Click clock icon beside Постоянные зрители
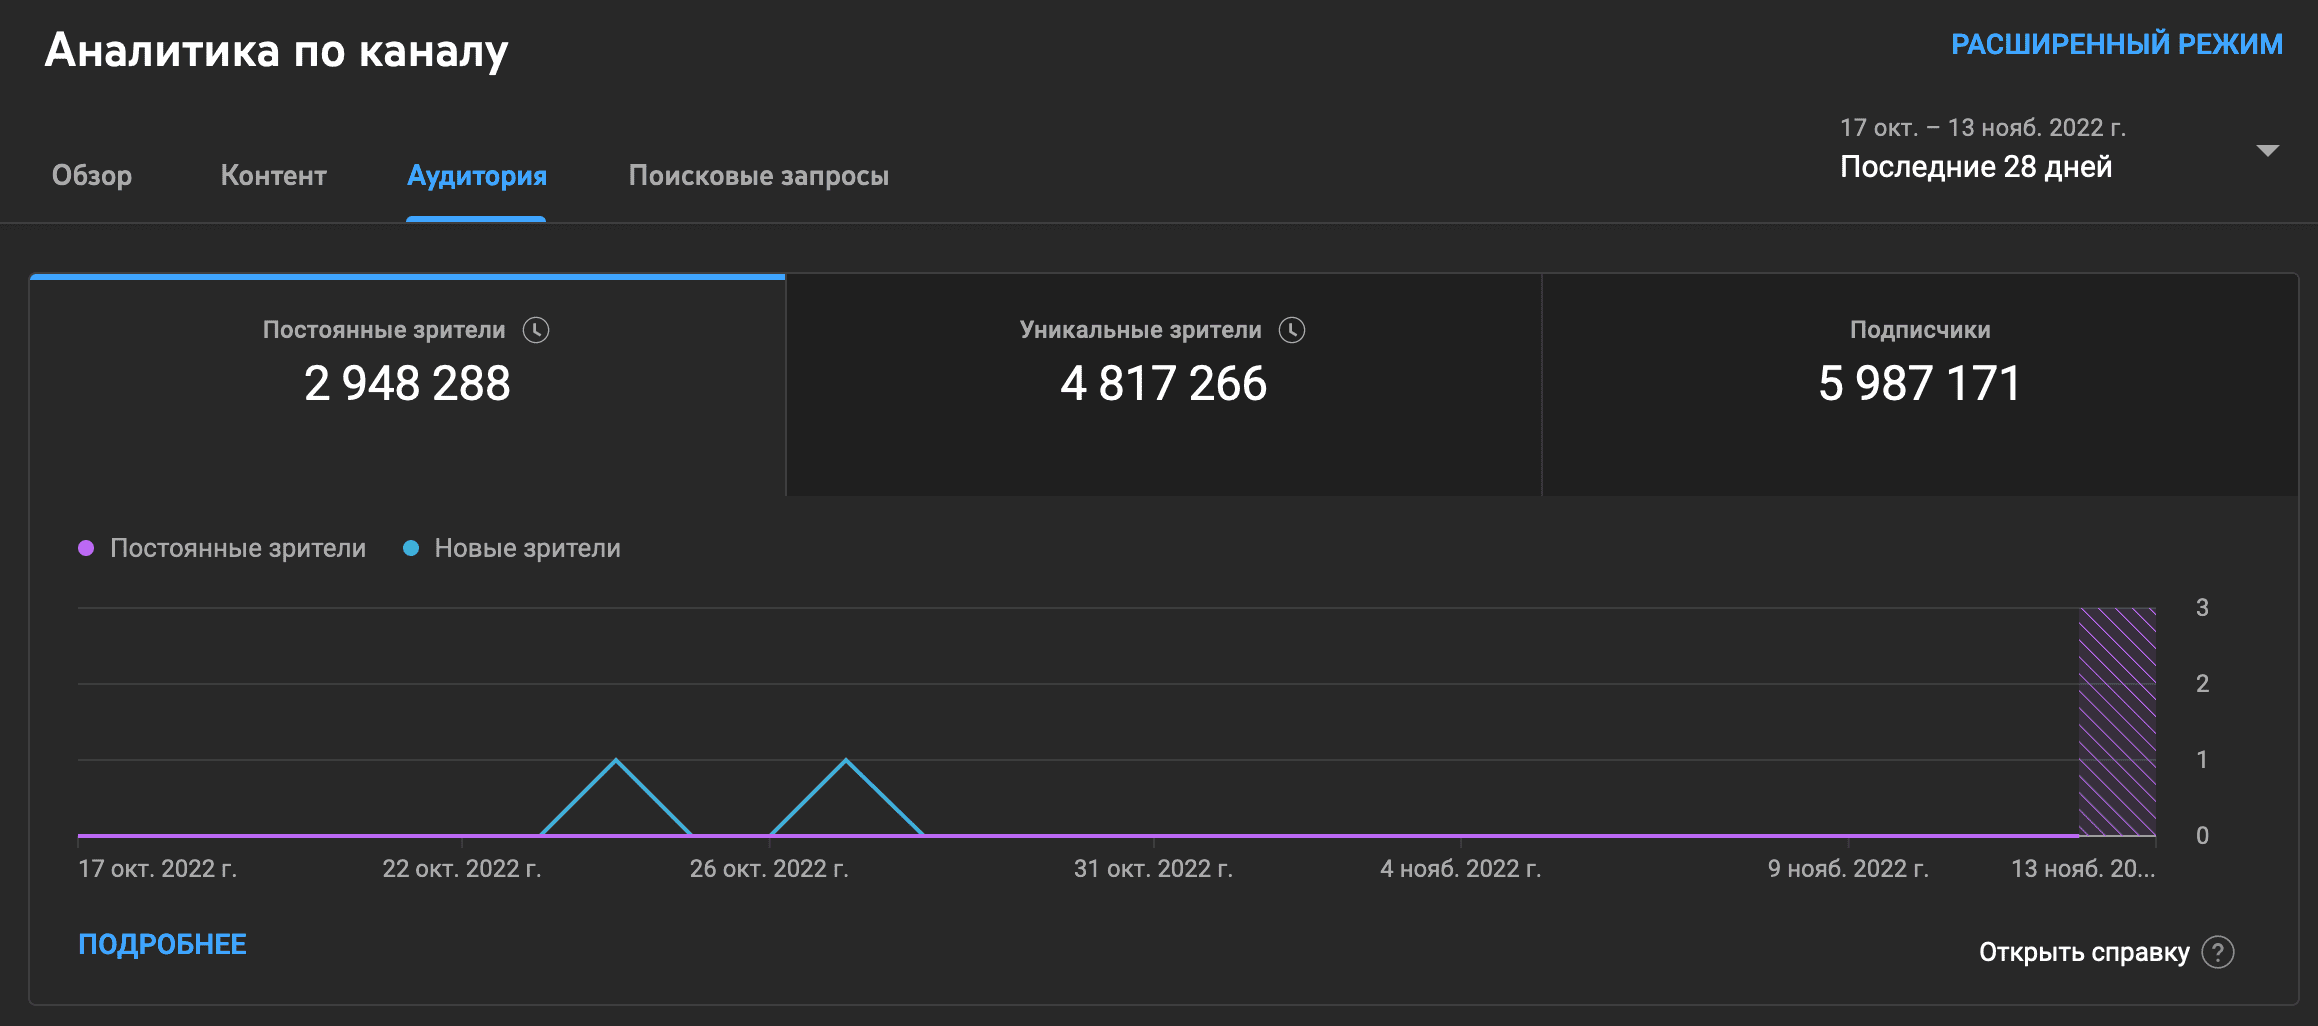Image resolution: width=2318 pixels, height=1026 pixels. coord(536,330)
